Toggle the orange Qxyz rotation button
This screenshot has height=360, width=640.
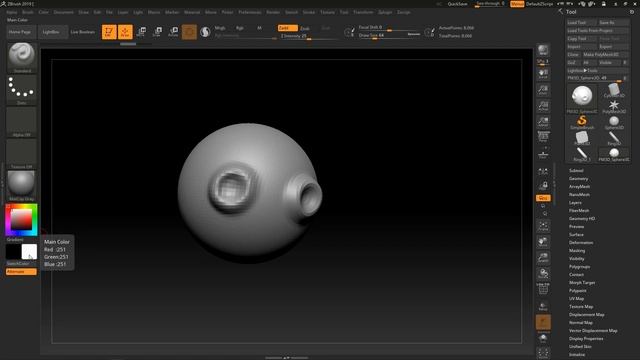(543, 198)
